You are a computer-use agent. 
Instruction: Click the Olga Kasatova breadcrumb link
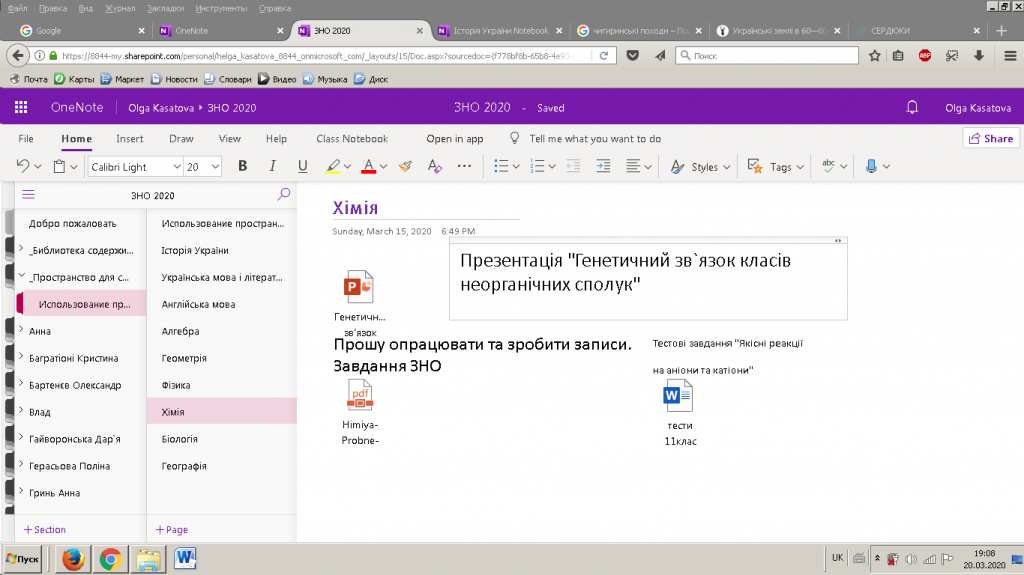click(161, 108)
